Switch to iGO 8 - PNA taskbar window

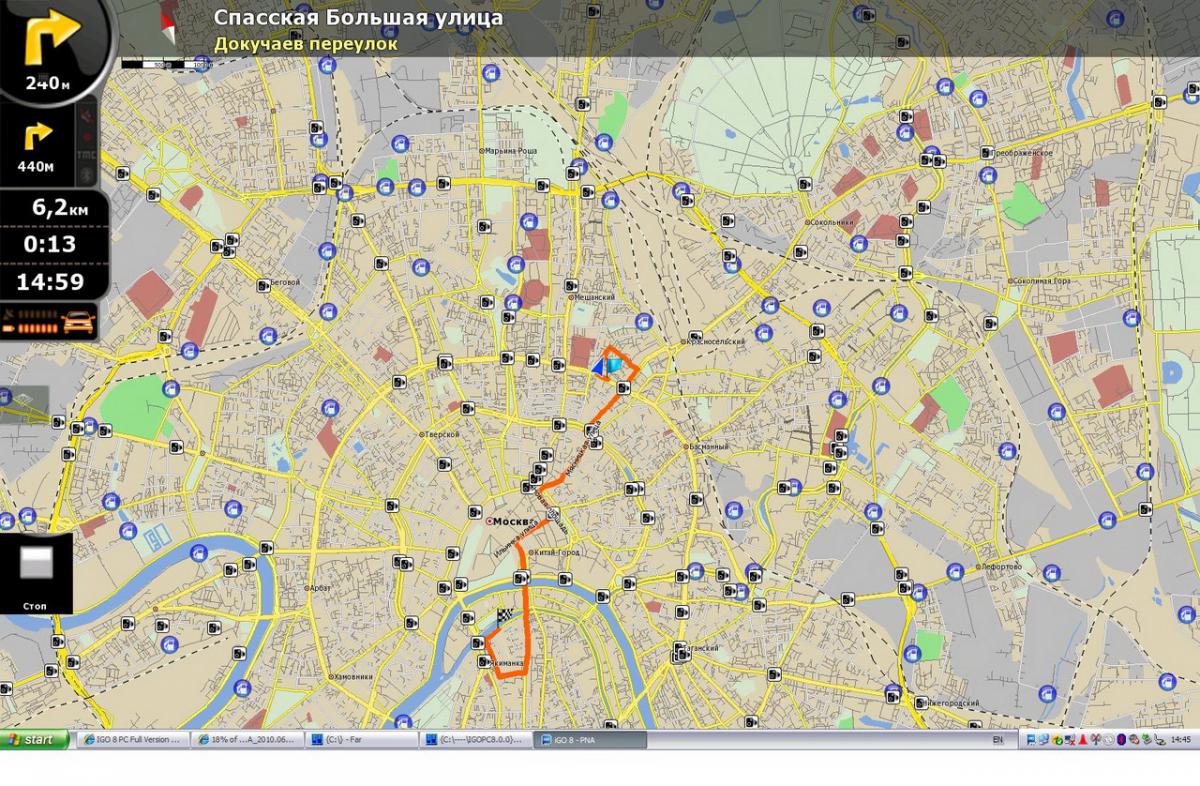[590, 740]
